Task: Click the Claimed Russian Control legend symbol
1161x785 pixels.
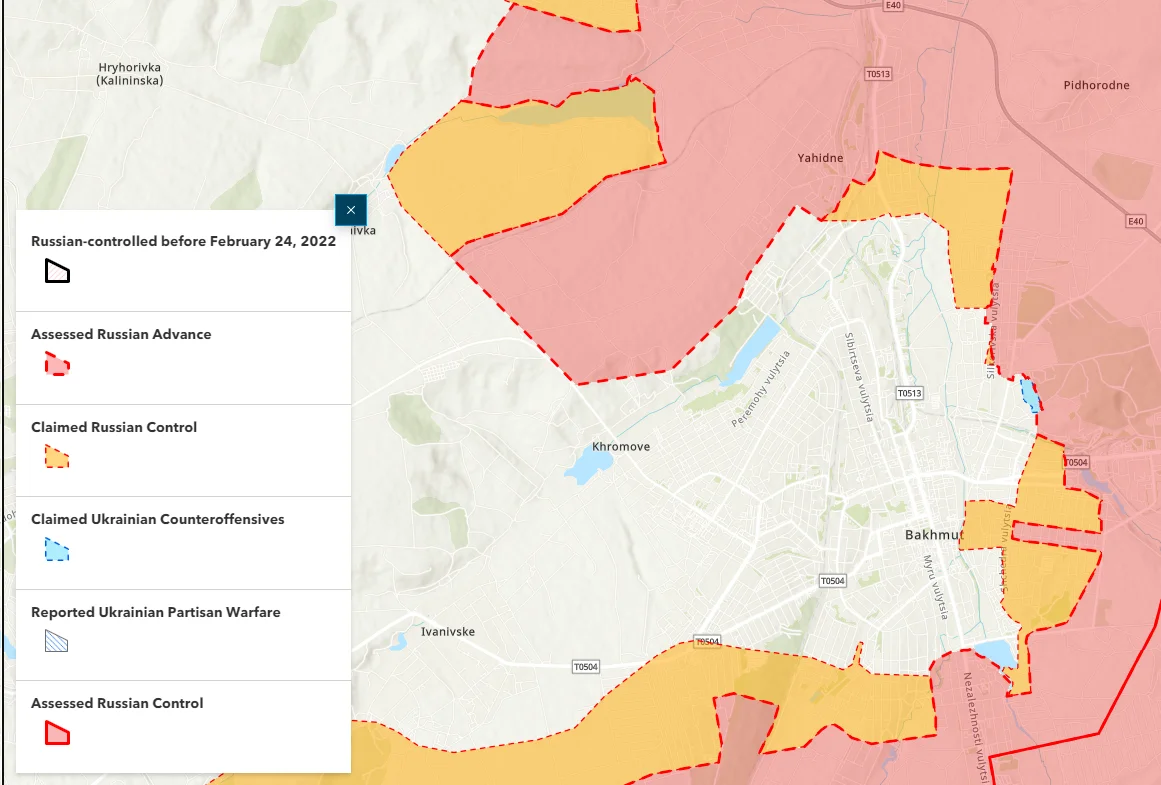Action: [57, 457]
